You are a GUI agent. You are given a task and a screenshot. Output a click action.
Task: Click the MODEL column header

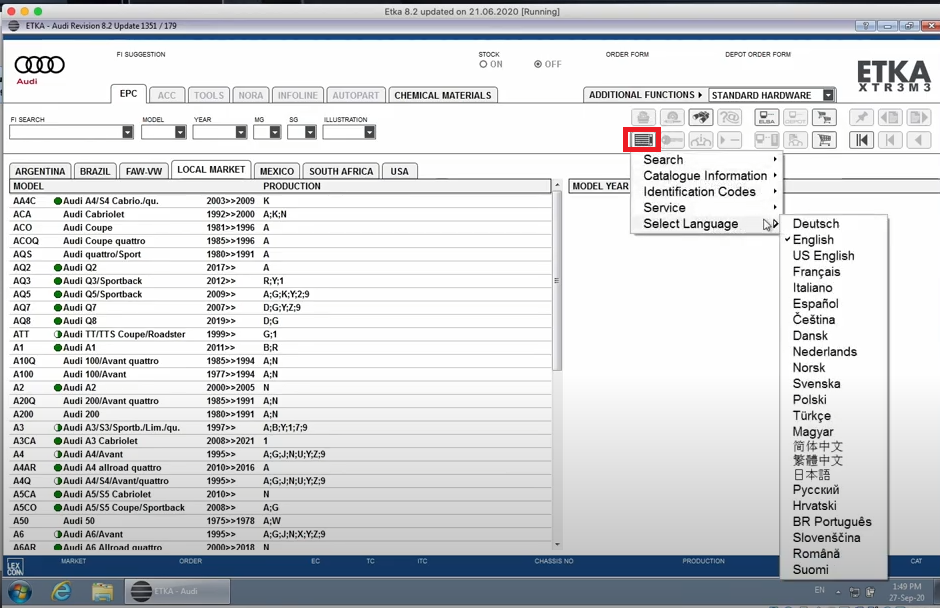click(x=28, y=186)
